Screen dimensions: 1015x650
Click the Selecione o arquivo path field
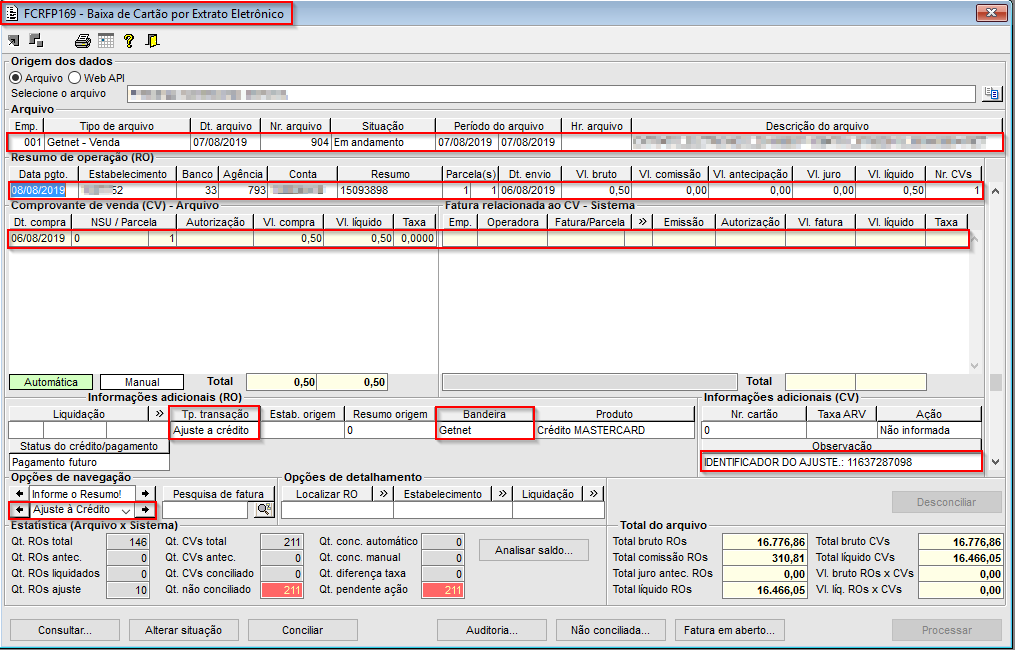[x=550, y=94]
